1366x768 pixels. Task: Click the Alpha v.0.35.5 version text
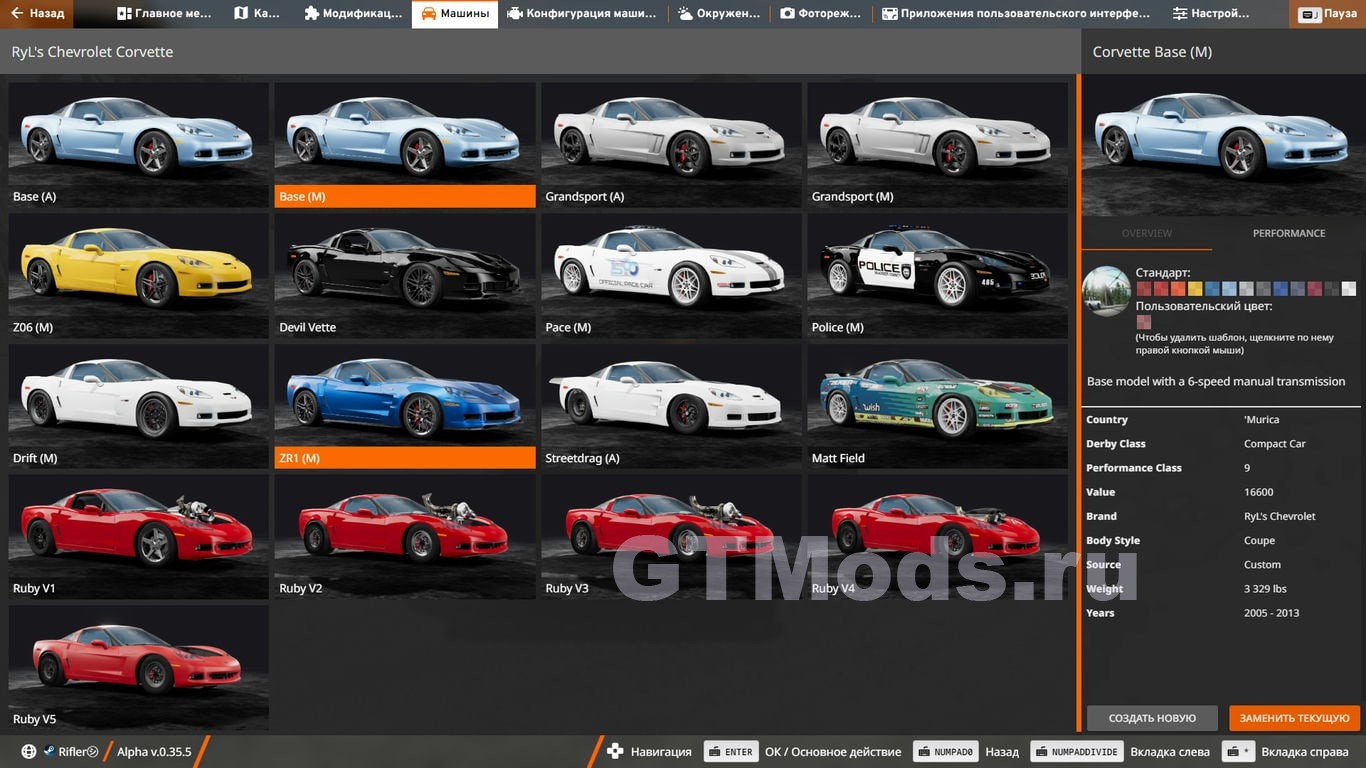pyautogui.click(x=154, y=752)
